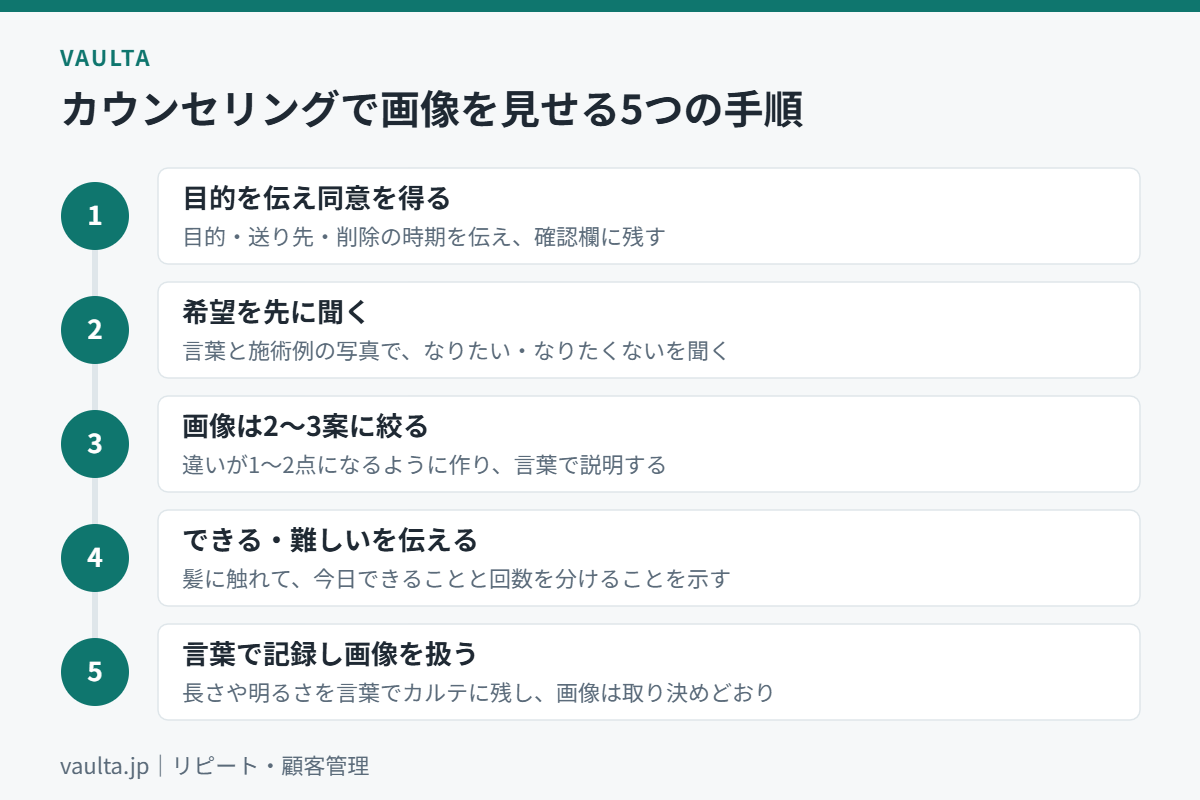Click the step 2 number circle
Image resolution: width=1200 pixels, height=800 pixels.
95,330
